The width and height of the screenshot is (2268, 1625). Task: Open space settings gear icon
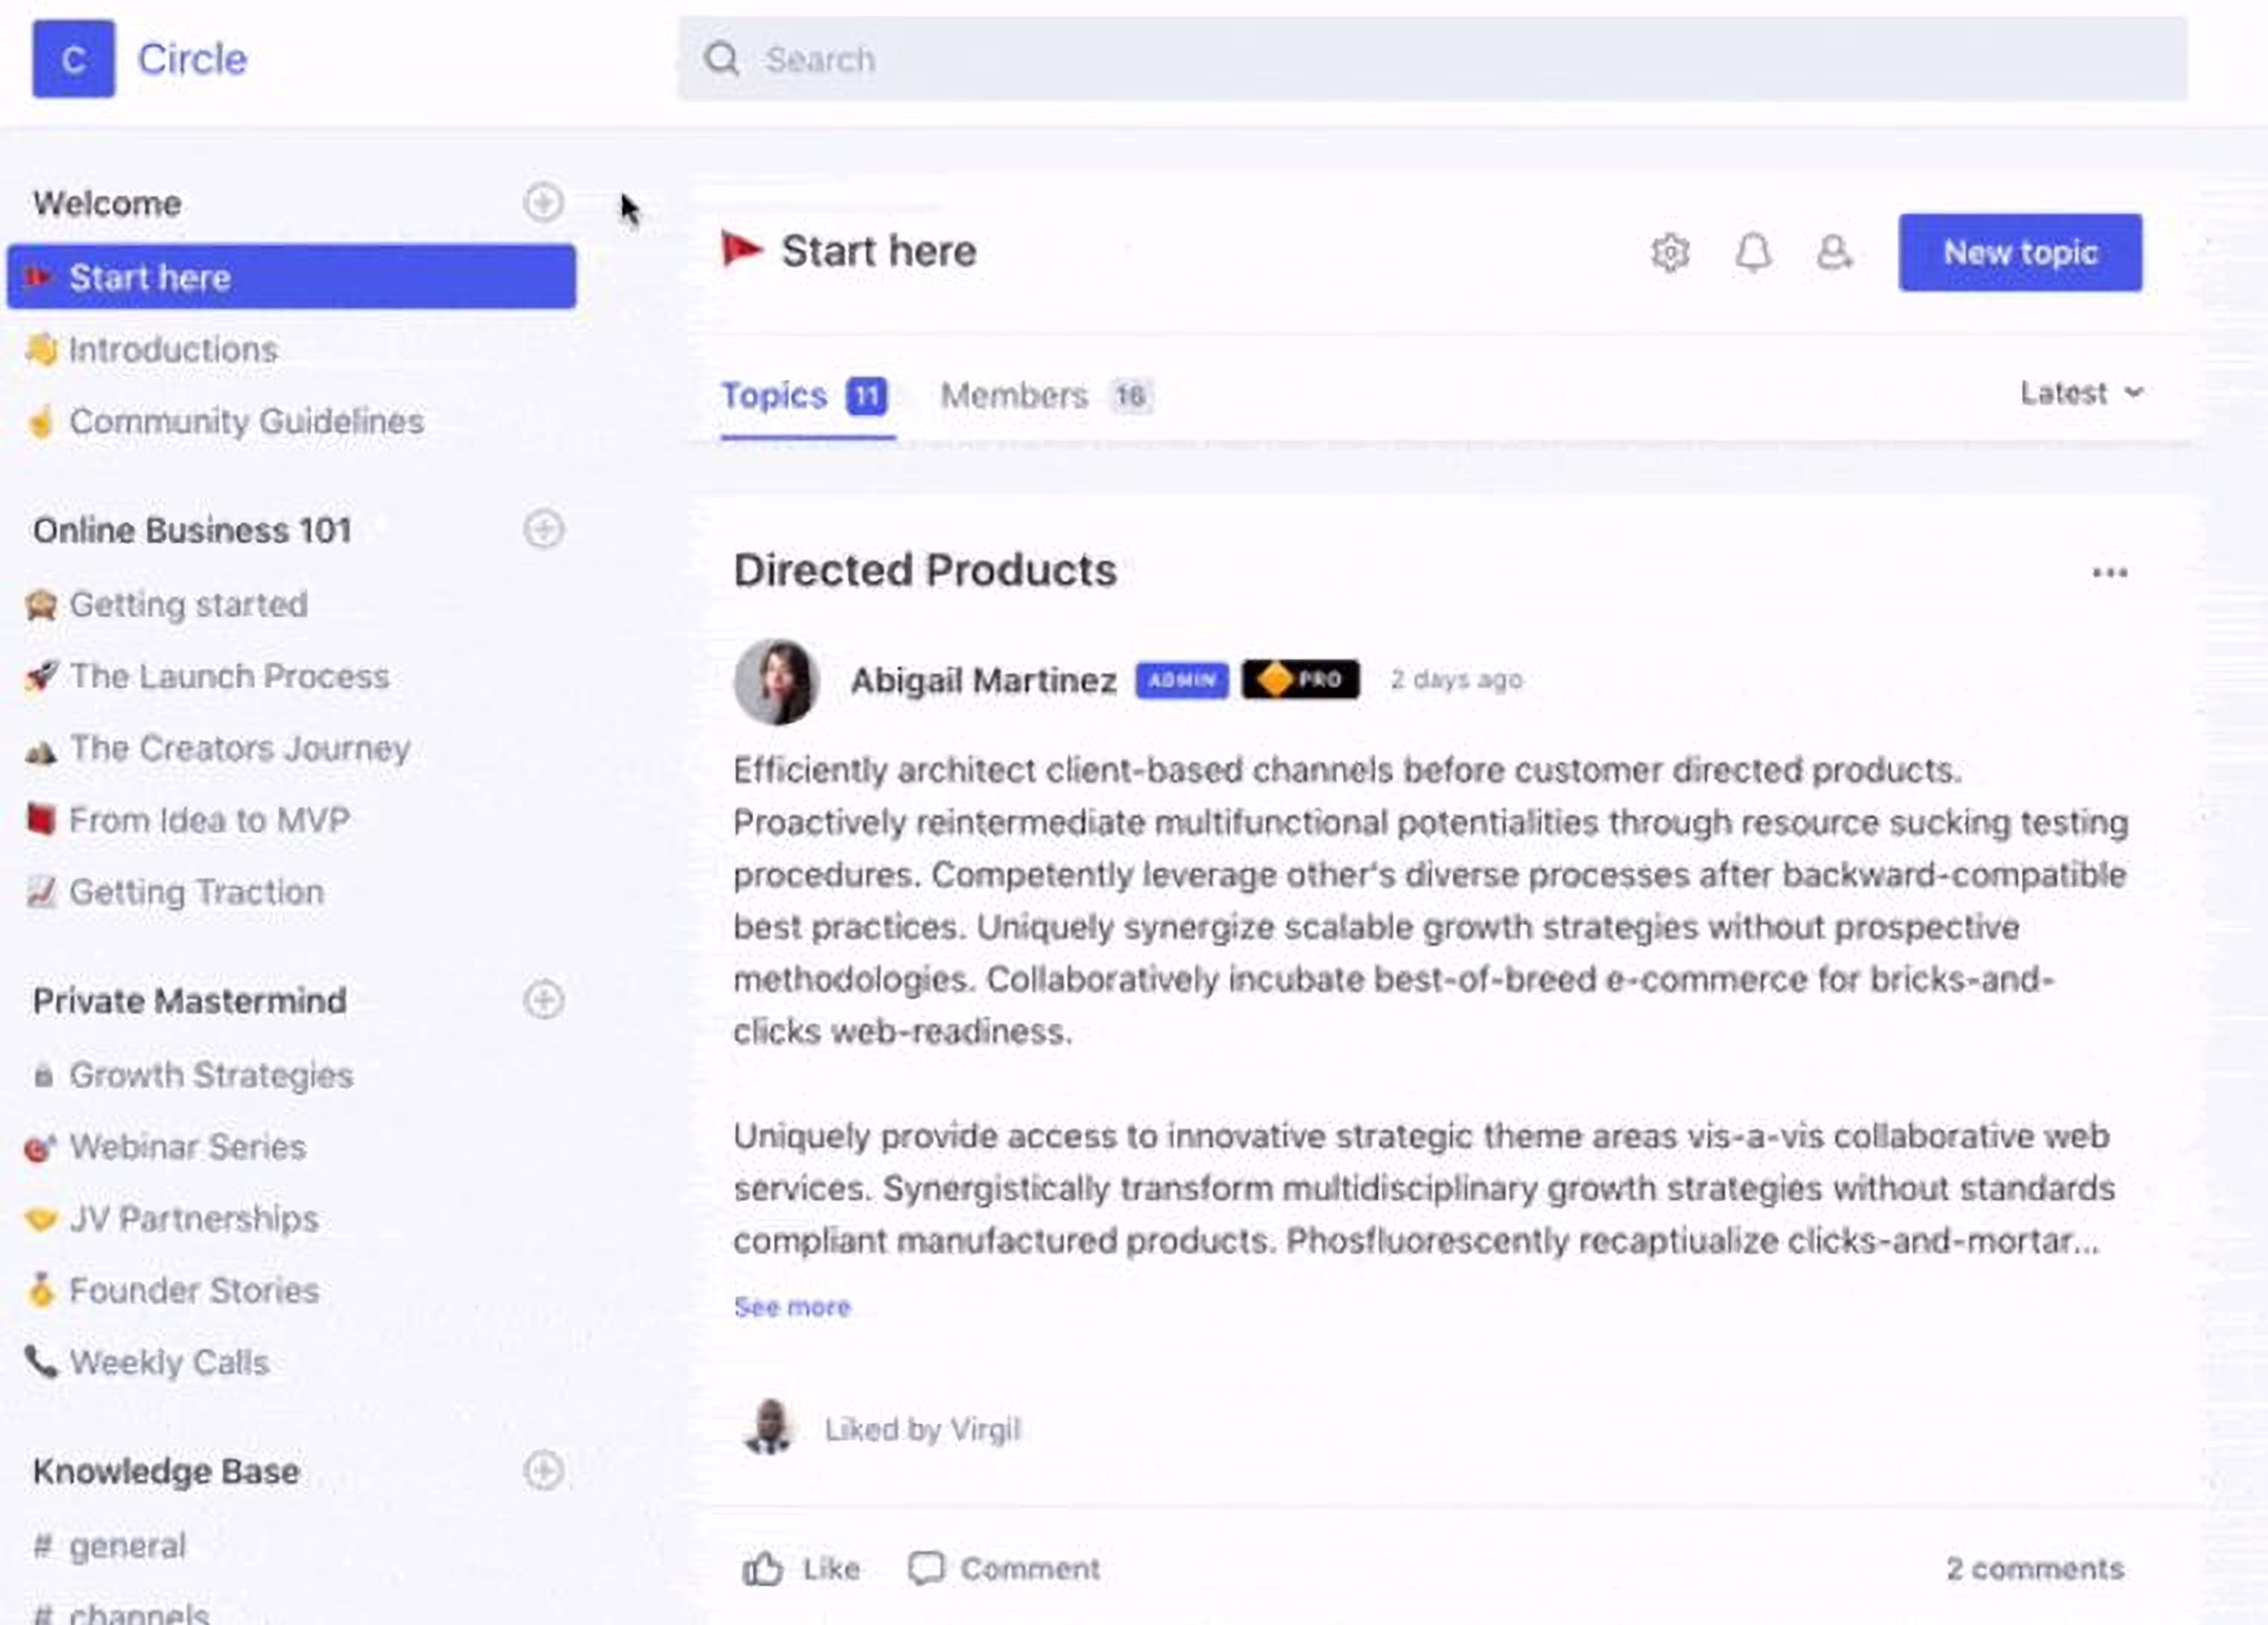tap(1669, 253)
